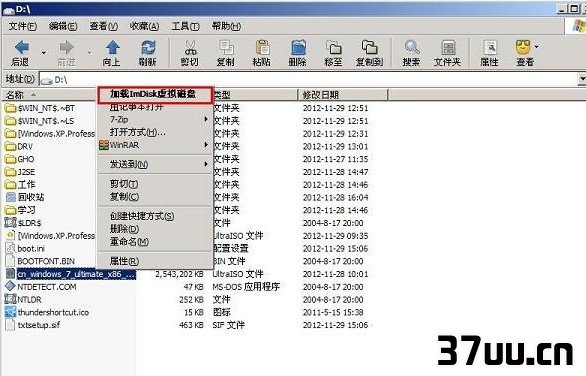586x376 pixels.
Task: Open Properties (属性) toolbar icon
Action: [x=490, y=47]
